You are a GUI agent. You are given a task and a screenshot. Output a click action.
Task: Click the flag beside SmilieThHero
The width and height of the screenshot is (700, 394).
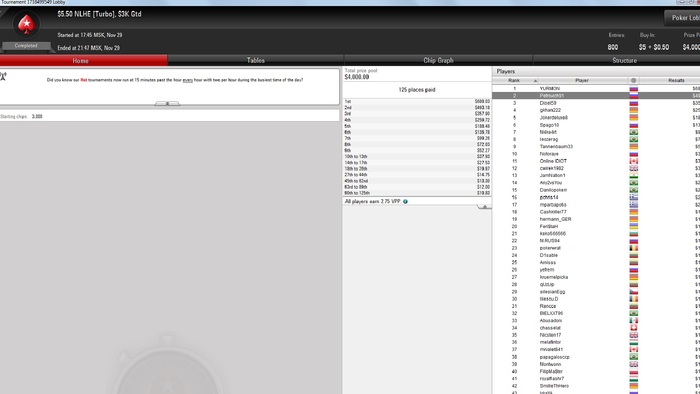click(633, 386)
